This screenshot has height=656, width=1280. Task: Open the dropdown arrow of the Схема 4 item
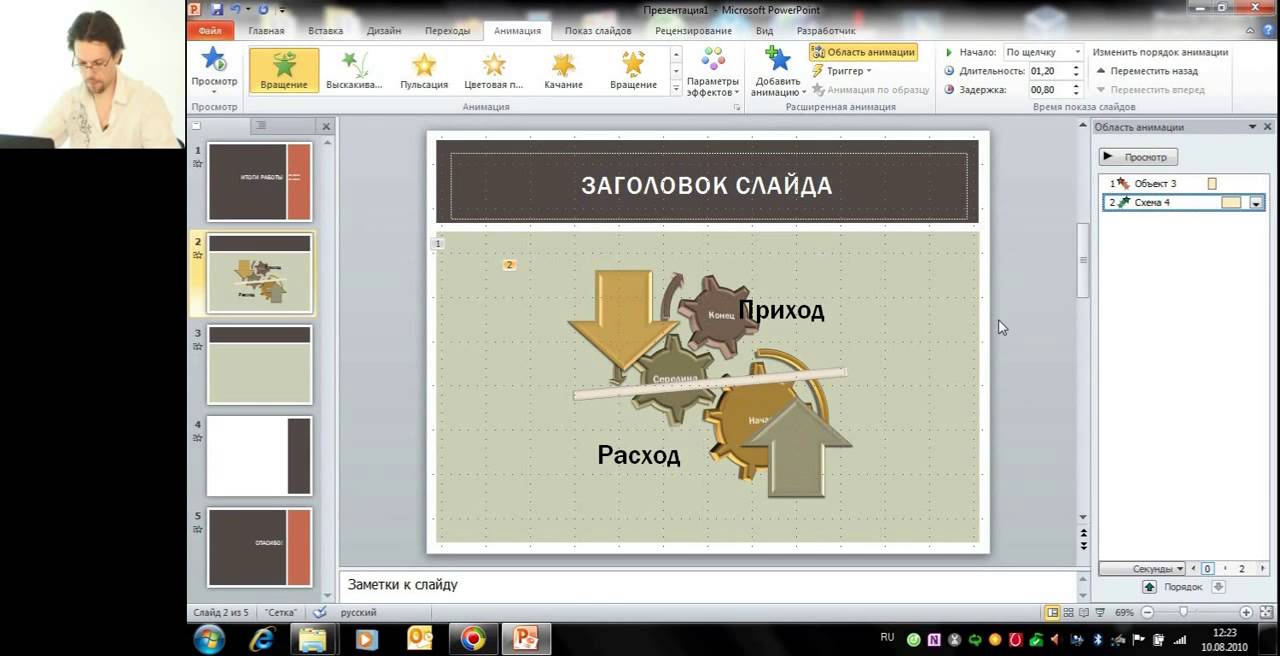point(1257,203)
